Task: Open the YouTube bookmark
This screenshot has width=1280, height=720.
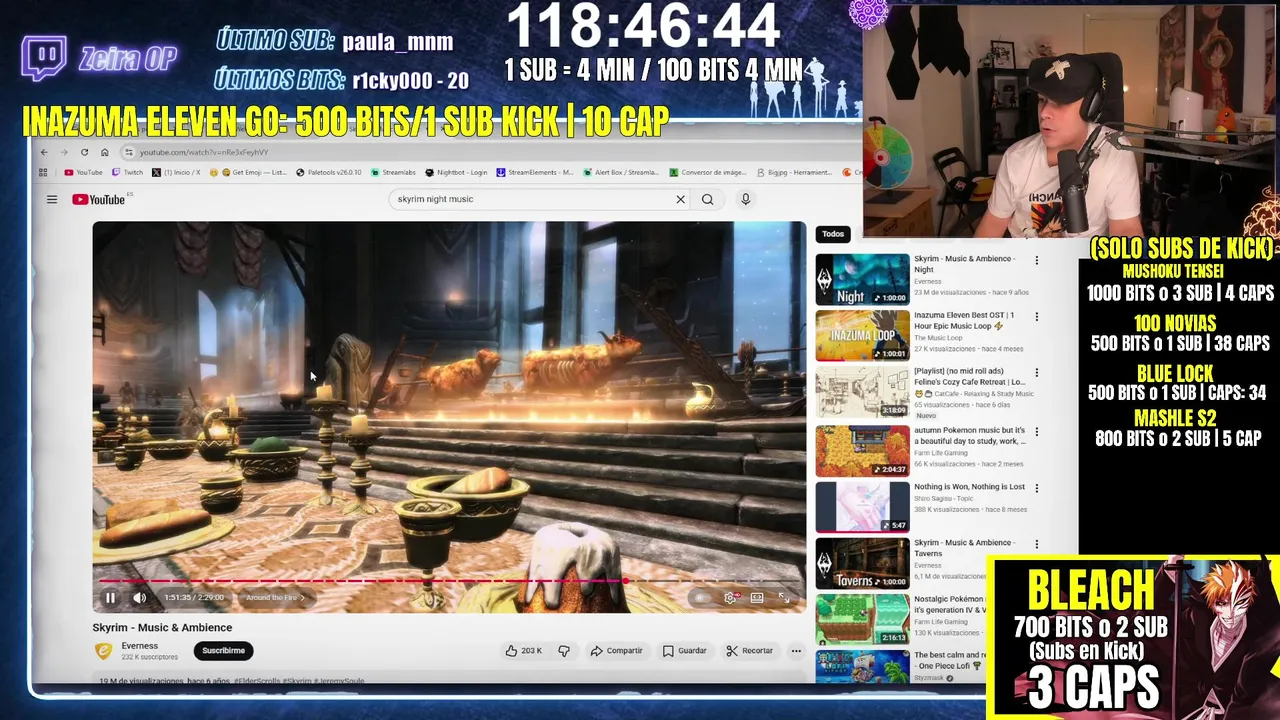Action: (x=83, y=172)
